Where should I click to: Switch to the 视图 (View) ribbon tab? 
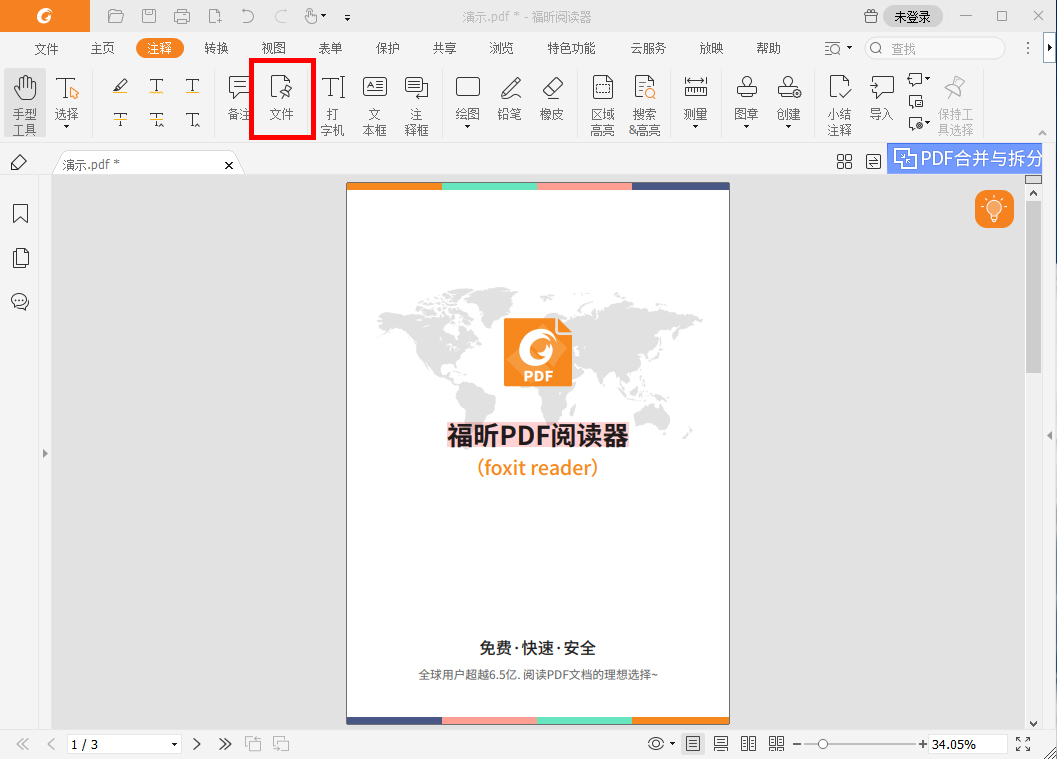coord(273,47)
